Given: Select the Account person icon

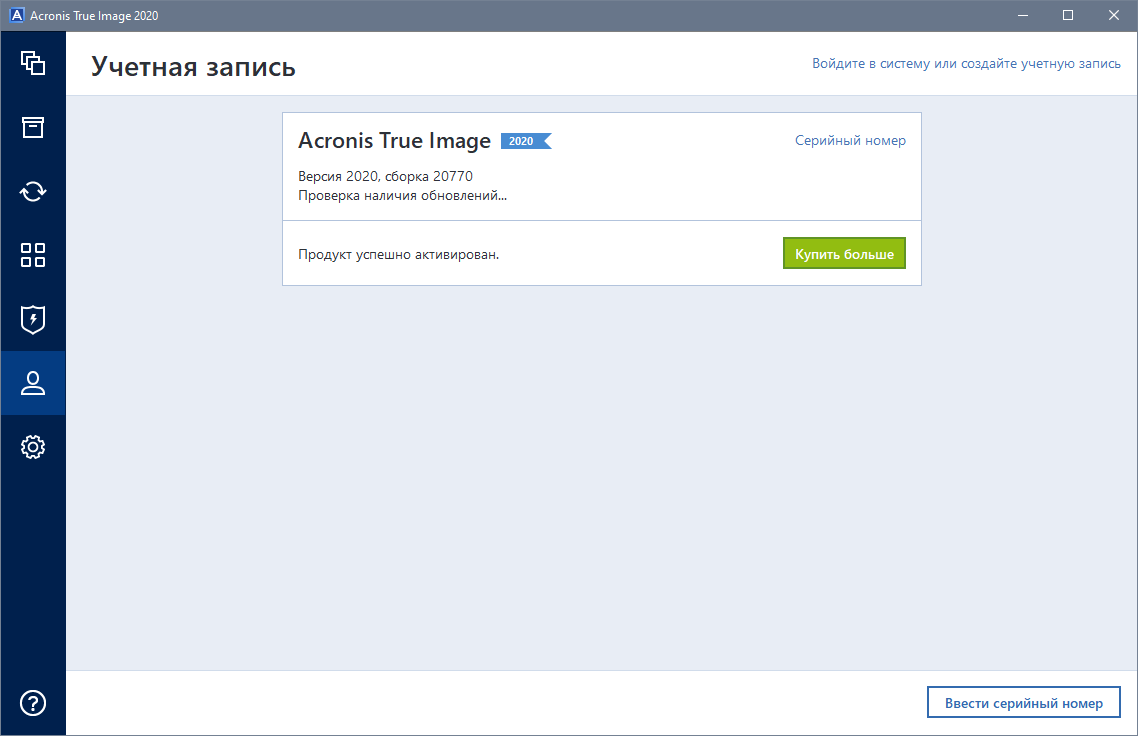Looking at the screenshot, I should pyautogui.click(x=33, y=383).
